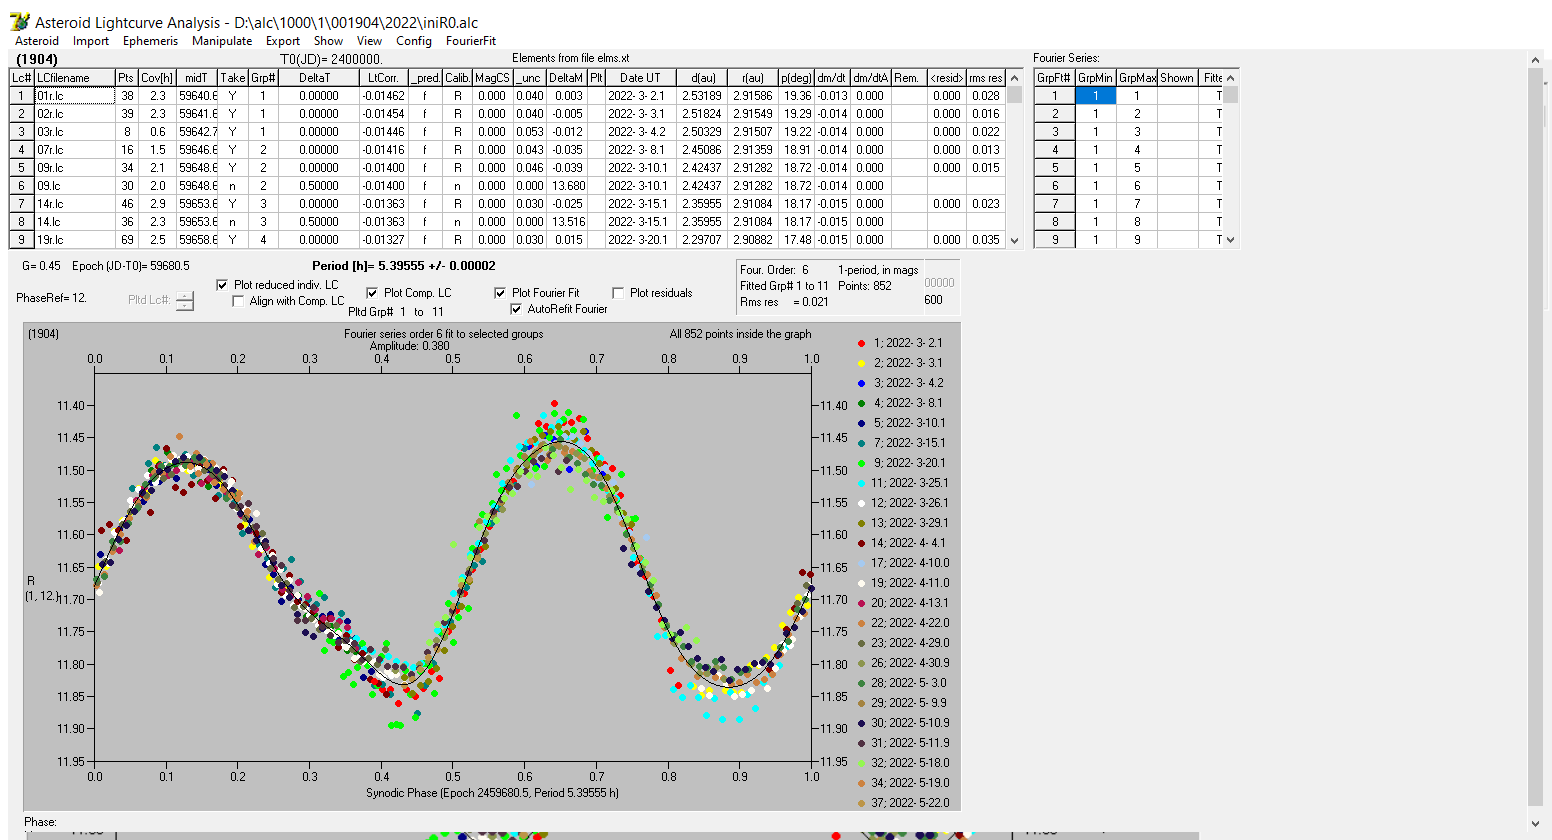Screen dimensions: 1552x840
Task: Click the Date UT column header
Action: (640, 78)
